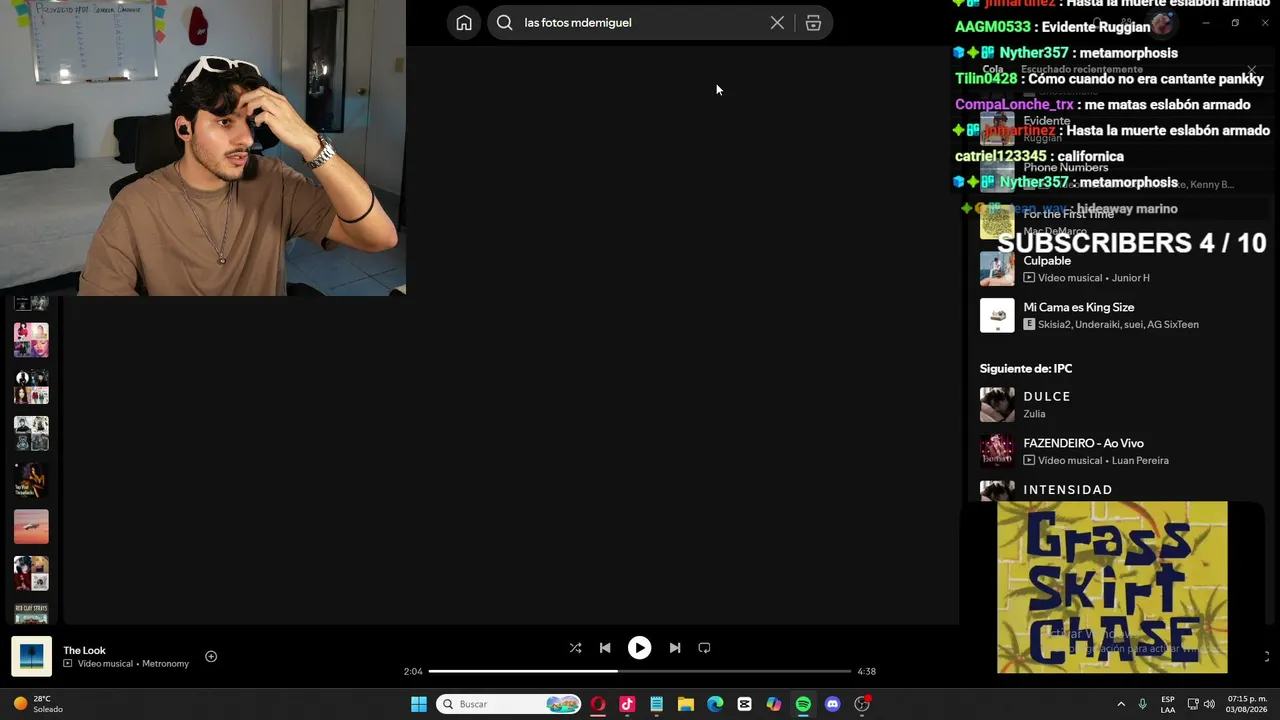Launch Microsoft Edge from taskbar
The height and width of the screenshot is (720, 1280).
pyautogui.click(x=715, y=704)
